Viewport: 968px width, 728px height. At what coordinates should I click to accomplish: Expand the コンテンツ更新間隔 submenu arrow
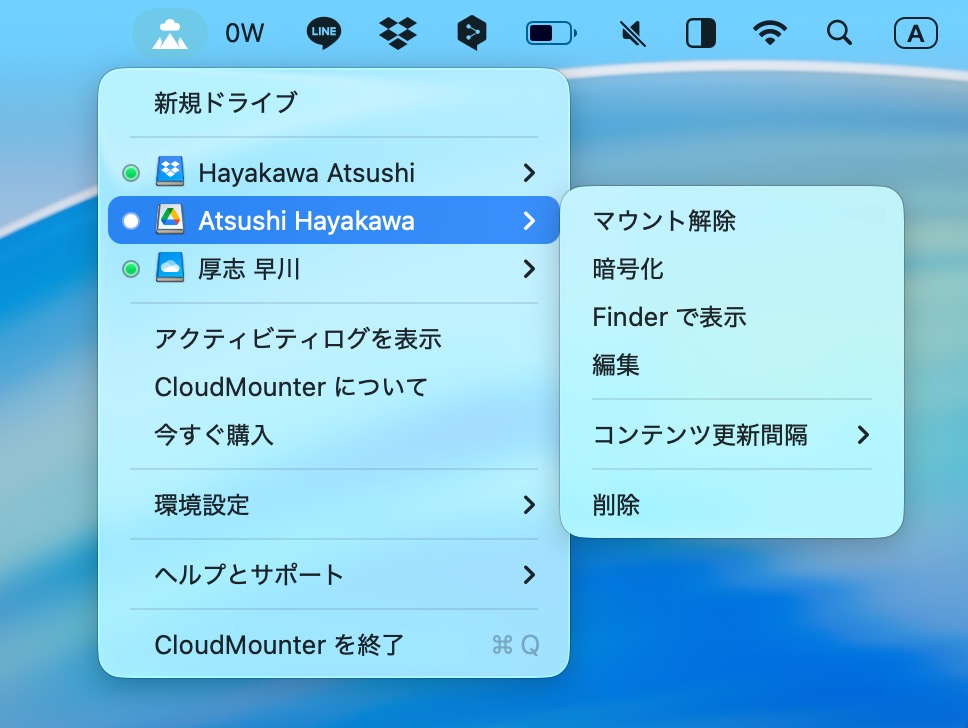click(863, 435)
